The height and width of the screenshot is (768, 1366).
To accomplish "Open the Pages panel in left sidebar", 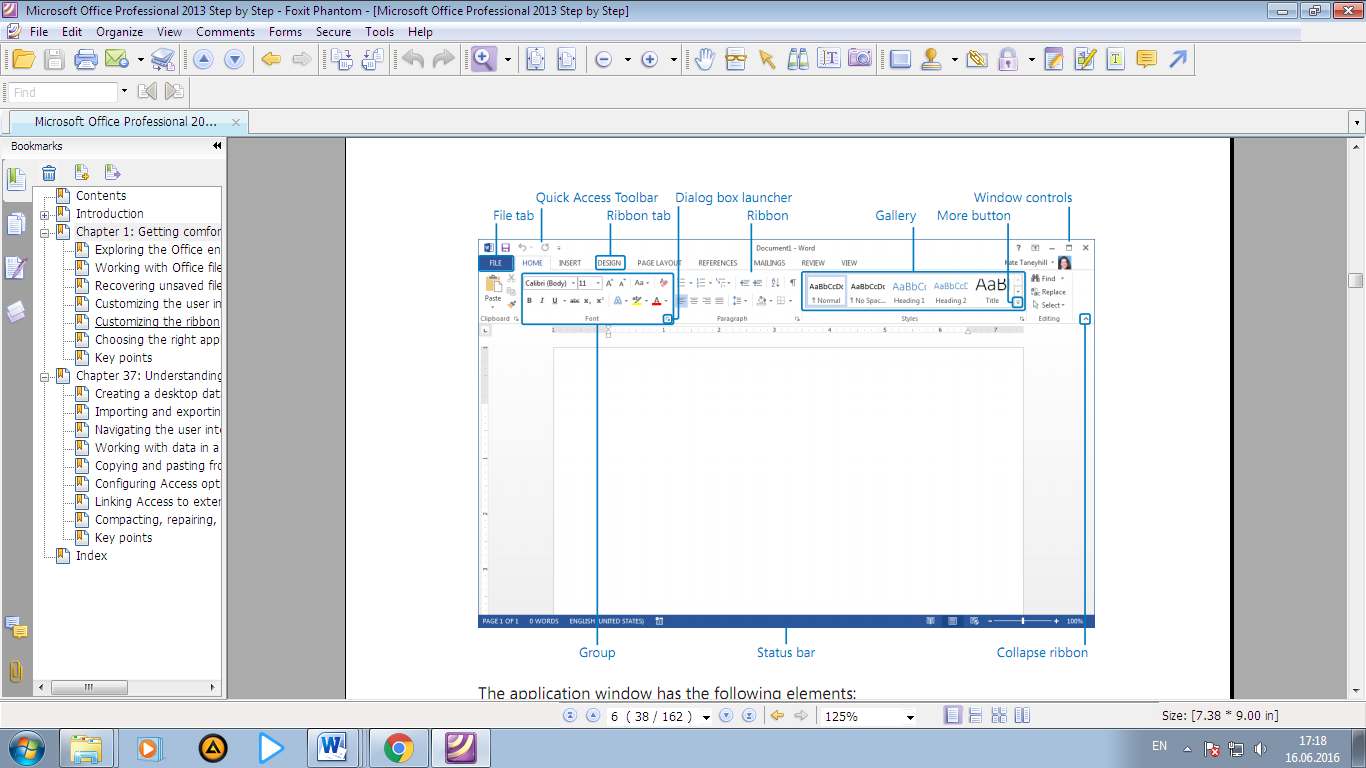I will 15,224.
